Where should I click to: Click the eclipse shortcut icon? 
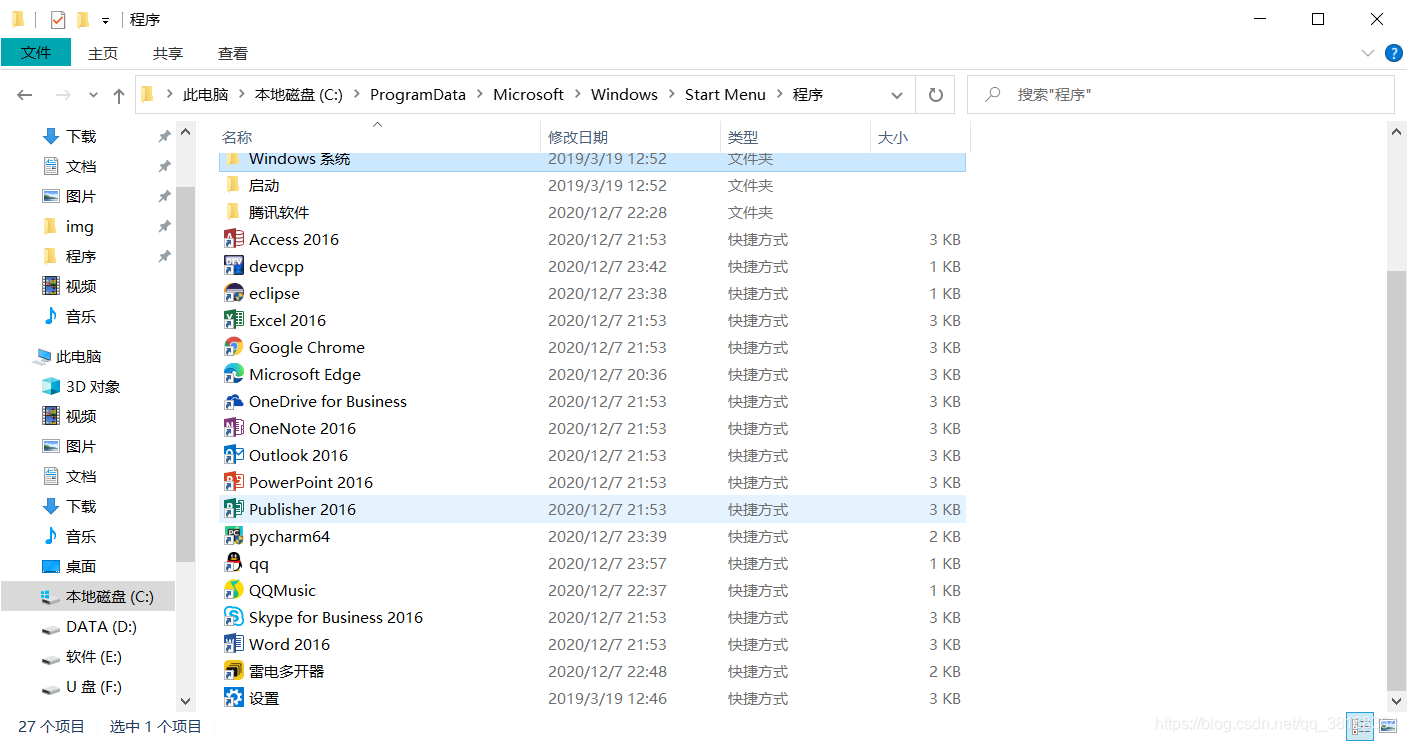(234, 293)
